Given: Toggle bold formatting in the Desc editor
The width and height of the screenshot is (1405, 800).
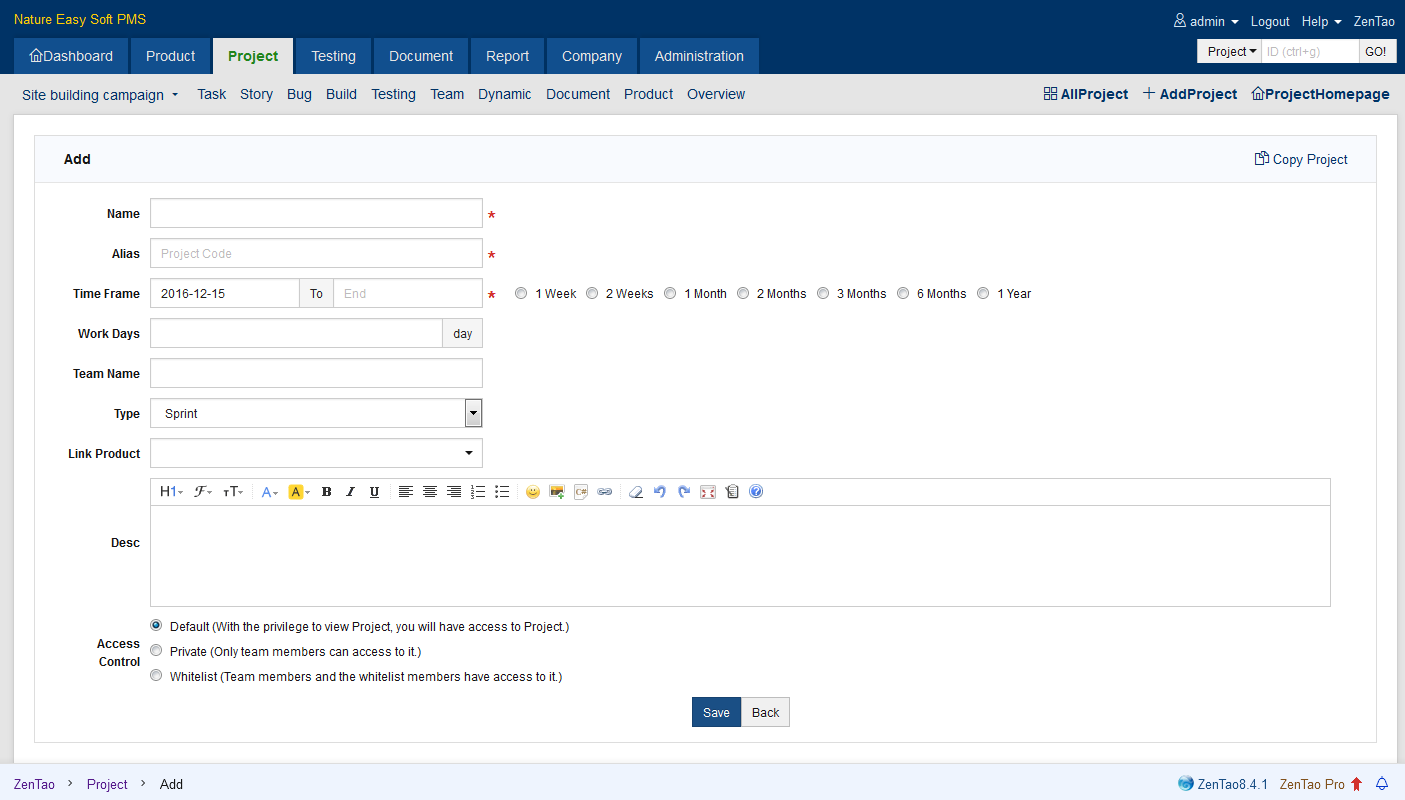Looking at the screenshot, I should tap(326, 492).
